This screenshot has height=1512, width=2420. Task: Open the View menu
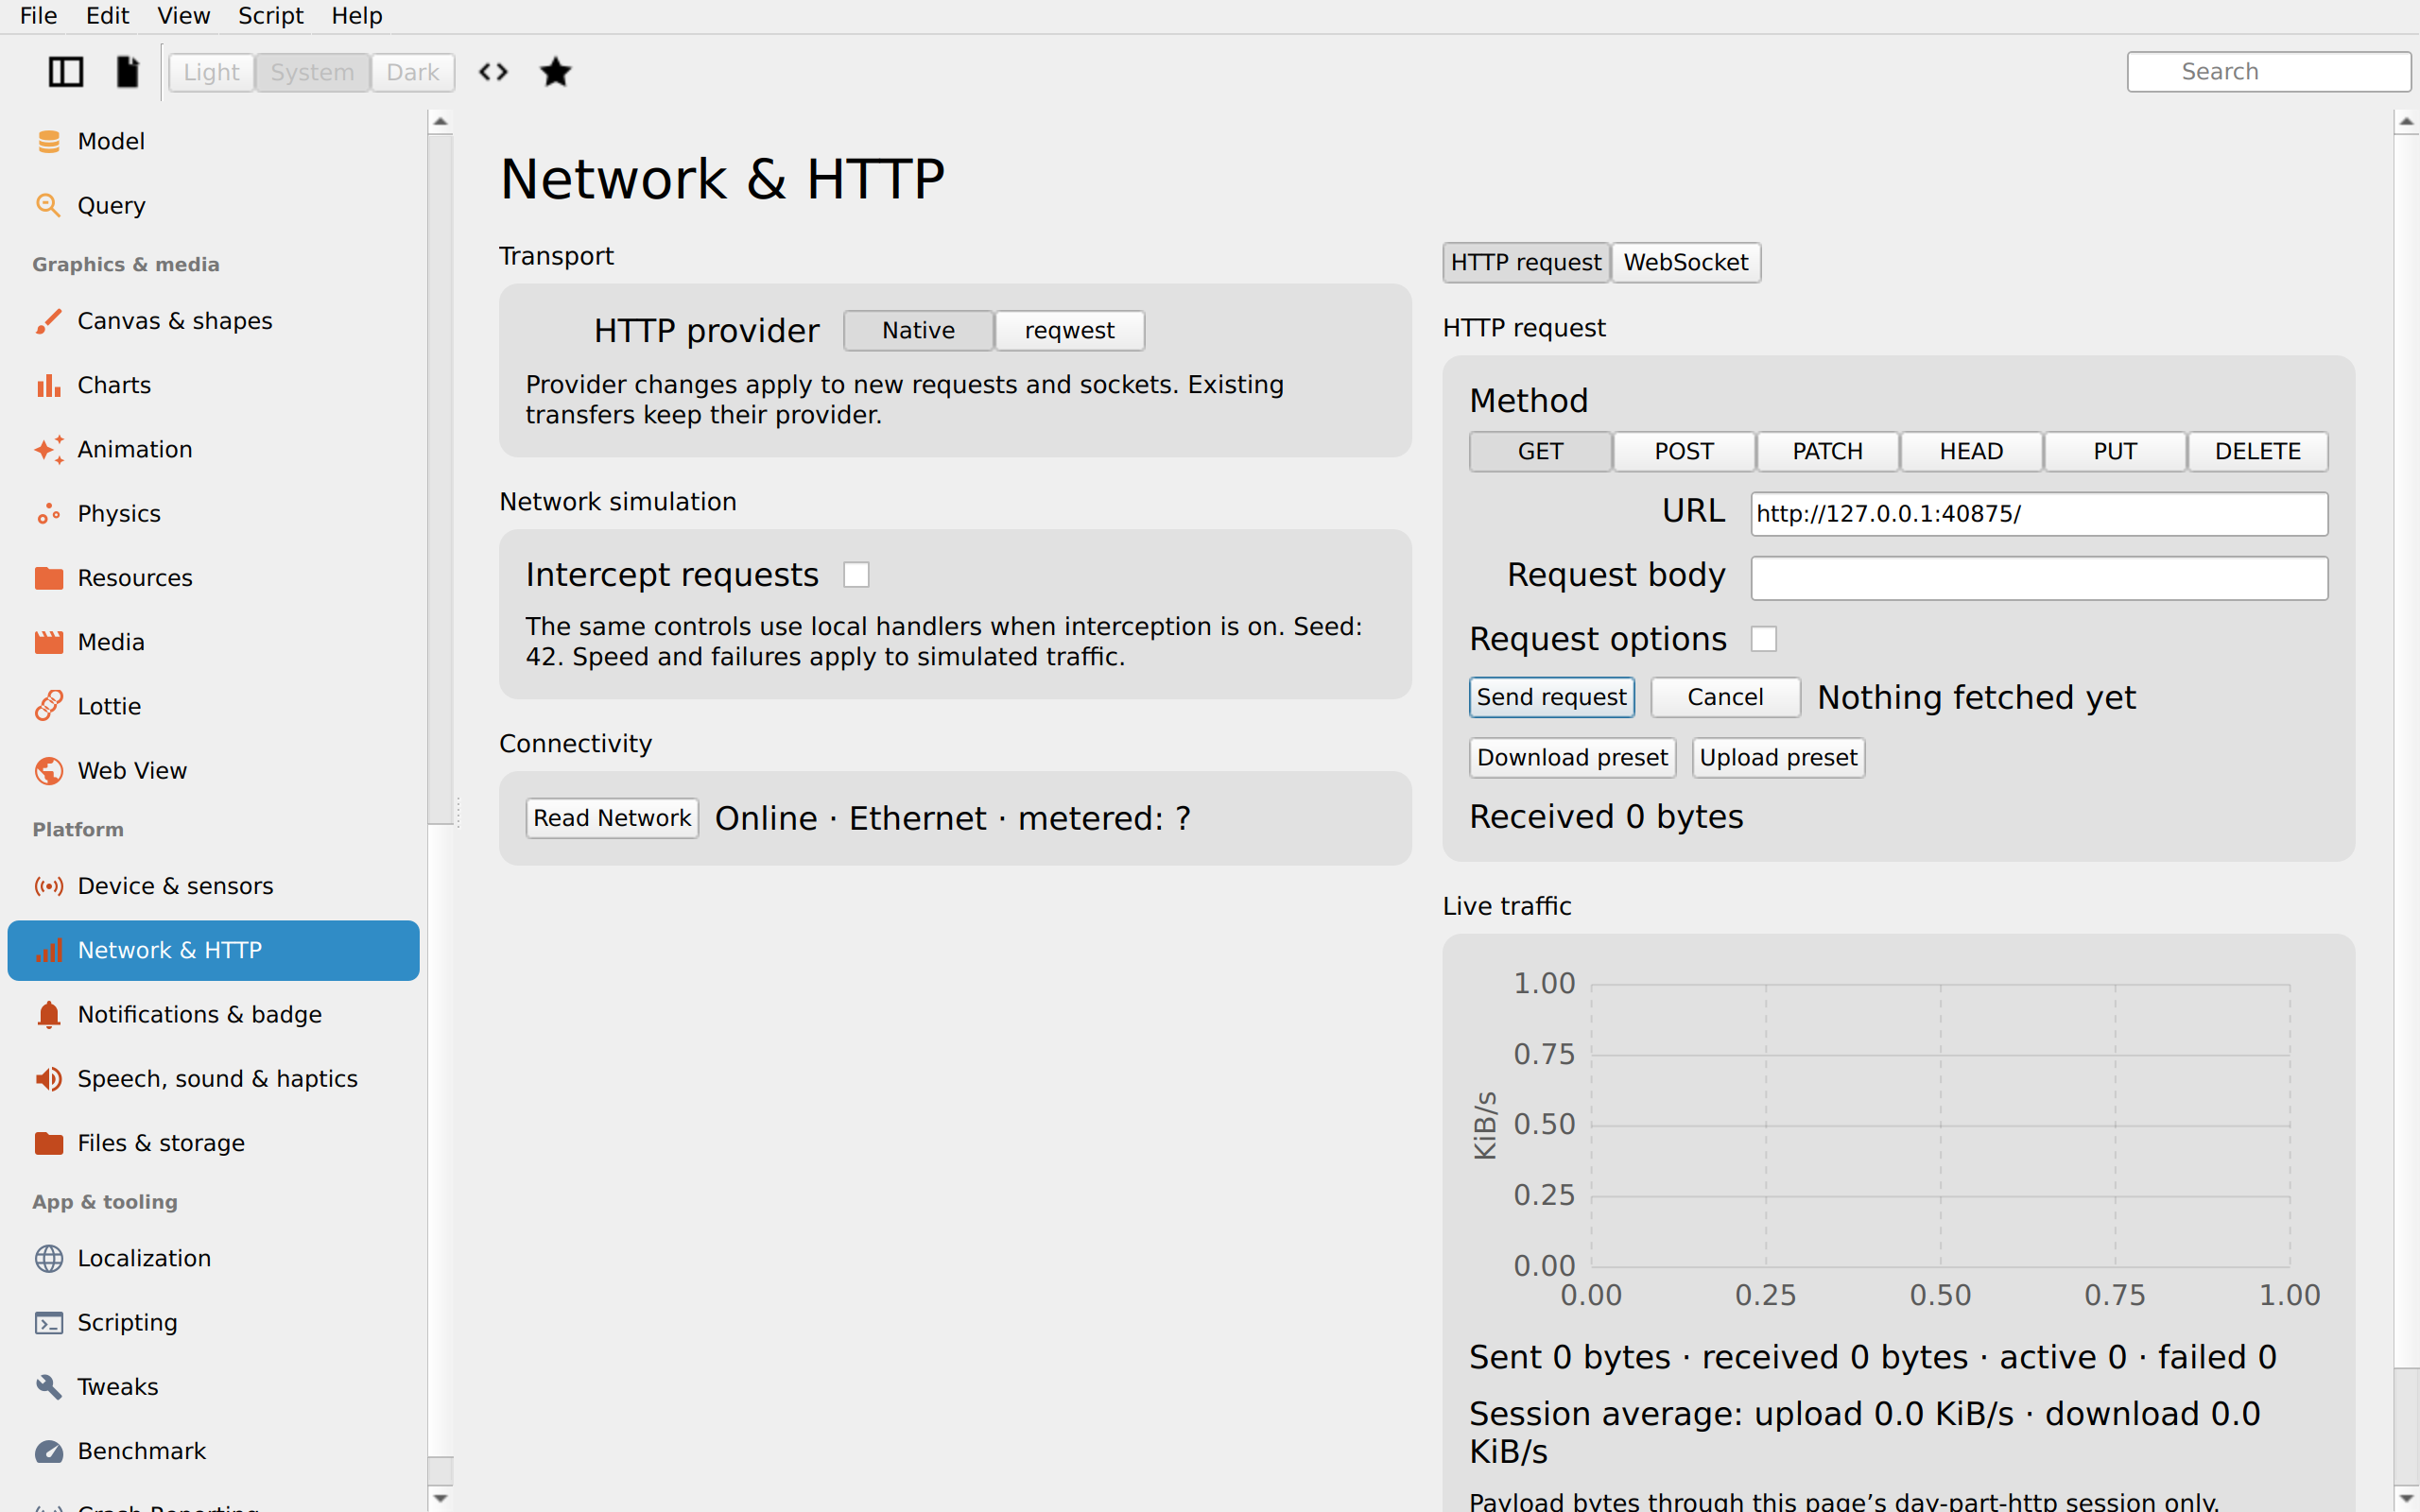(184, 16)
